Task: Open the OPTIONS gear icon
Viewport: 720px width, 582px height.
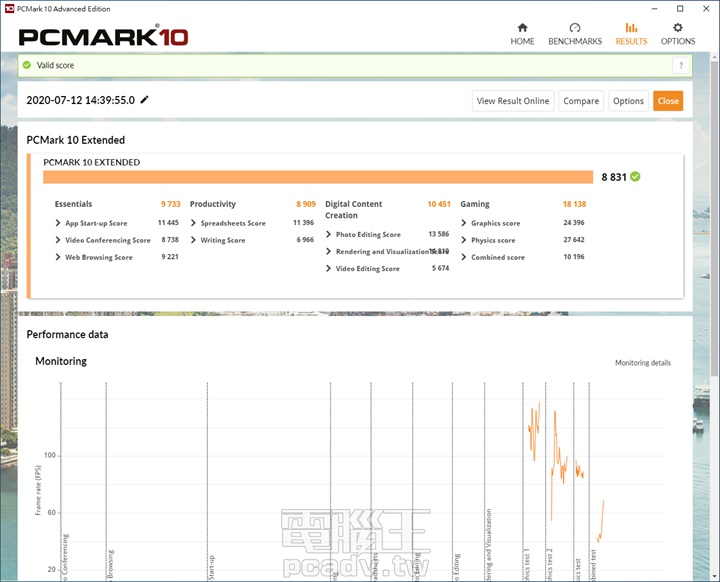Action: 677,29
